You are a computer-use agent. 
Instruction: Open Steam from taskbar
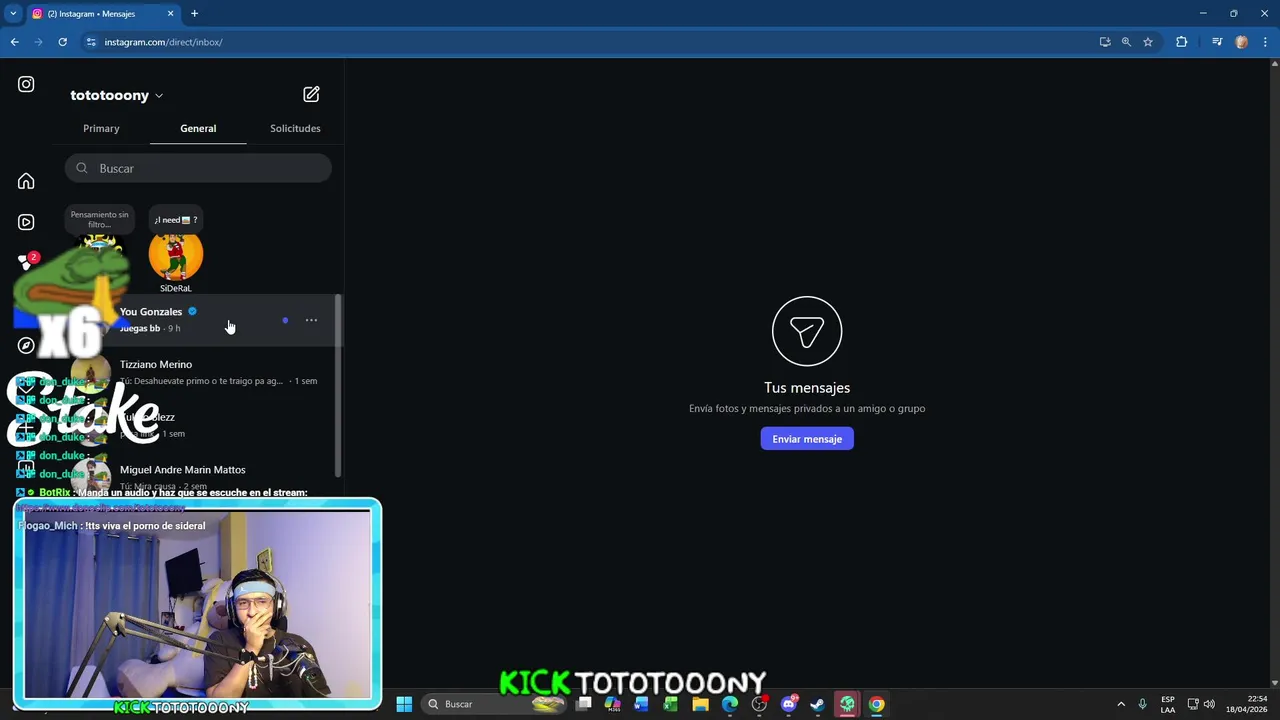pos(817,704)
